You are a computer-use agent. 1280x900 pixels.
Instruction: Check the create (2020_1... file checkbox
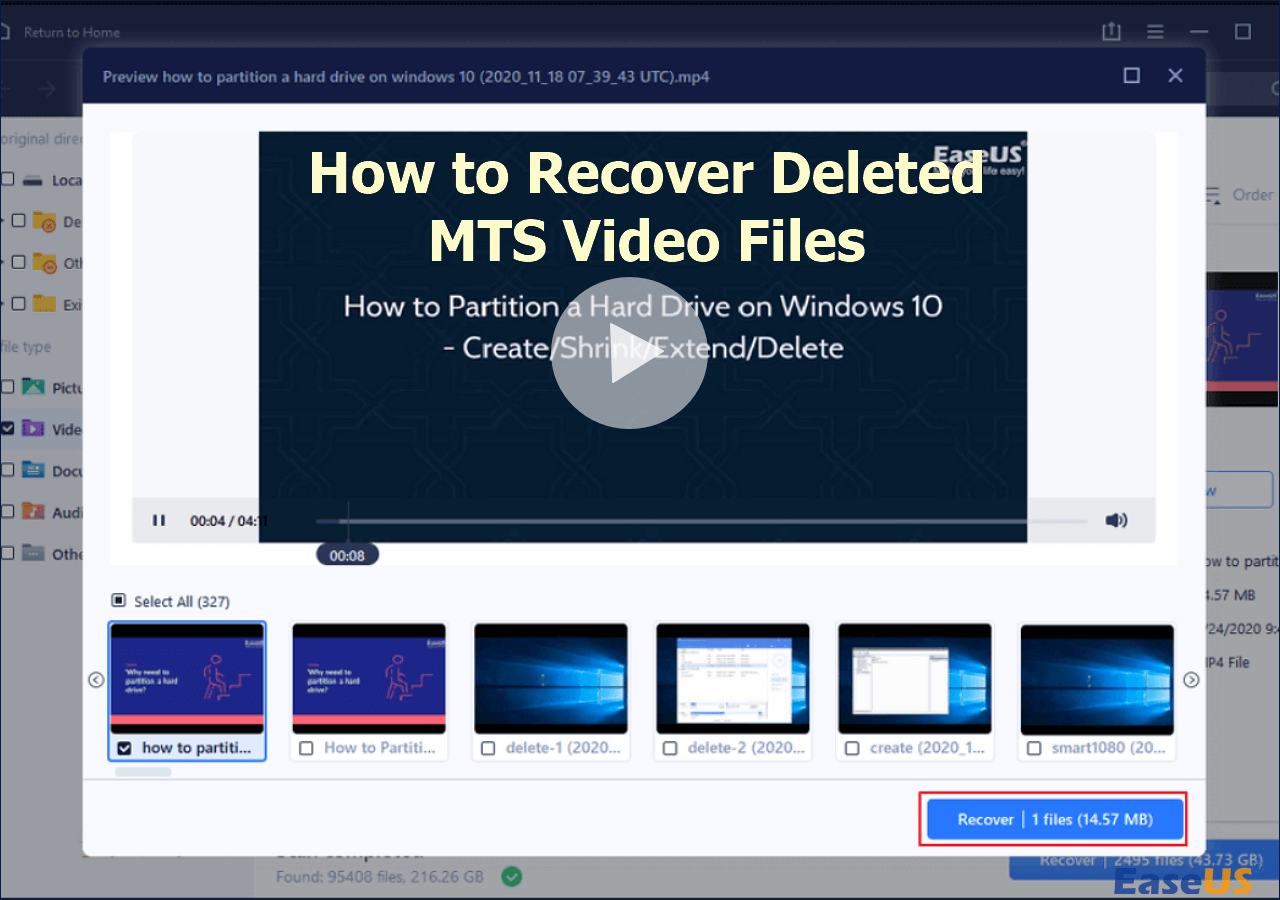pyautogui.click(x=852, y=748)
